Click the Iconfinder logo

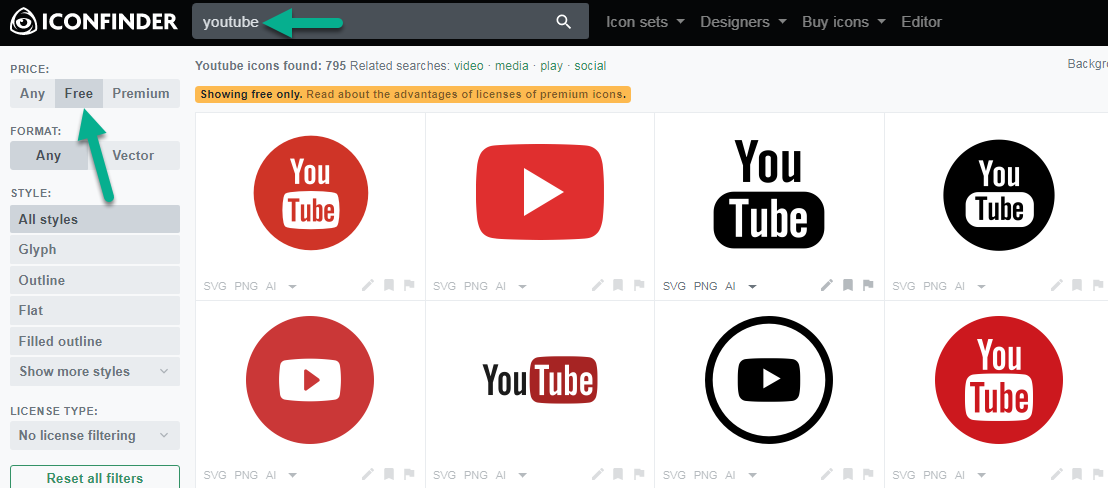pos(94,21)
